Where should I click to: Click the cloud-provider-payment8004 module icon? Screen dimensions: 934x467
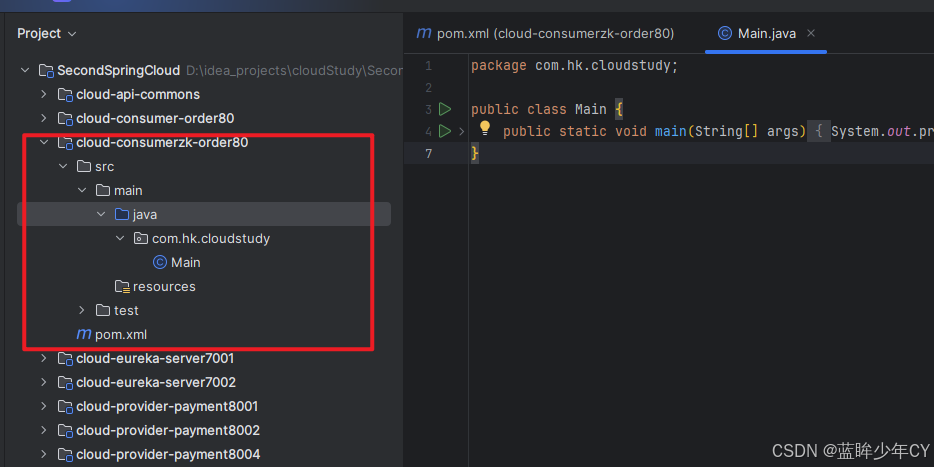(65, 454)
